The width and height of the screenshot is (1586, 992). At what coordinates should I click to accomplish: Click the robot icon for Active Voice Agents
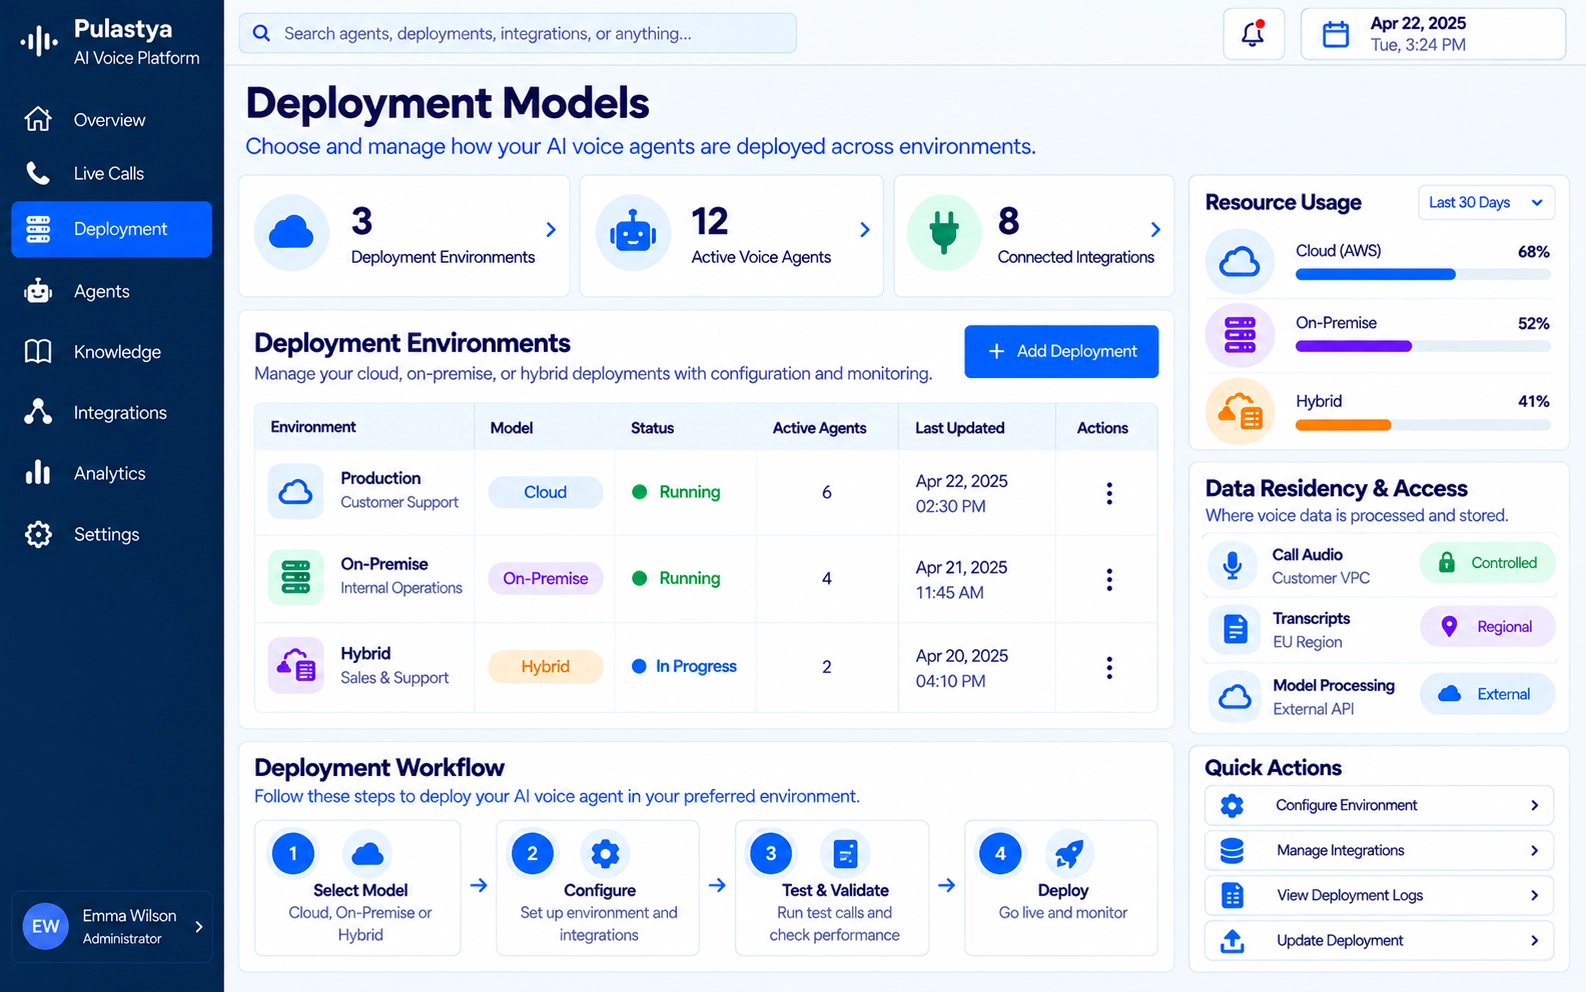[x=633, y=233]
